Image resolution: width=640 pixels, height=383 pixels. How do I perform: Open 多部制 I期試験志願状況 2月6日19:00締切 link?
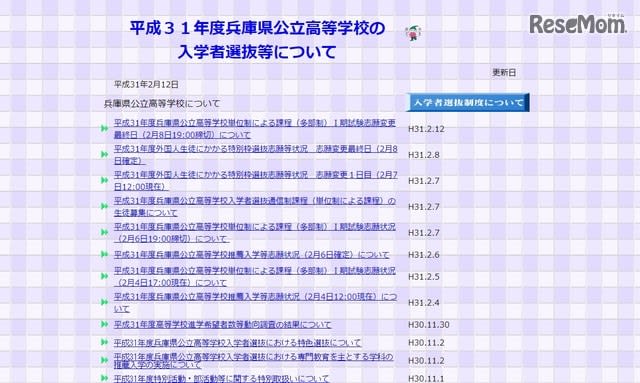[x=255, y=232]
